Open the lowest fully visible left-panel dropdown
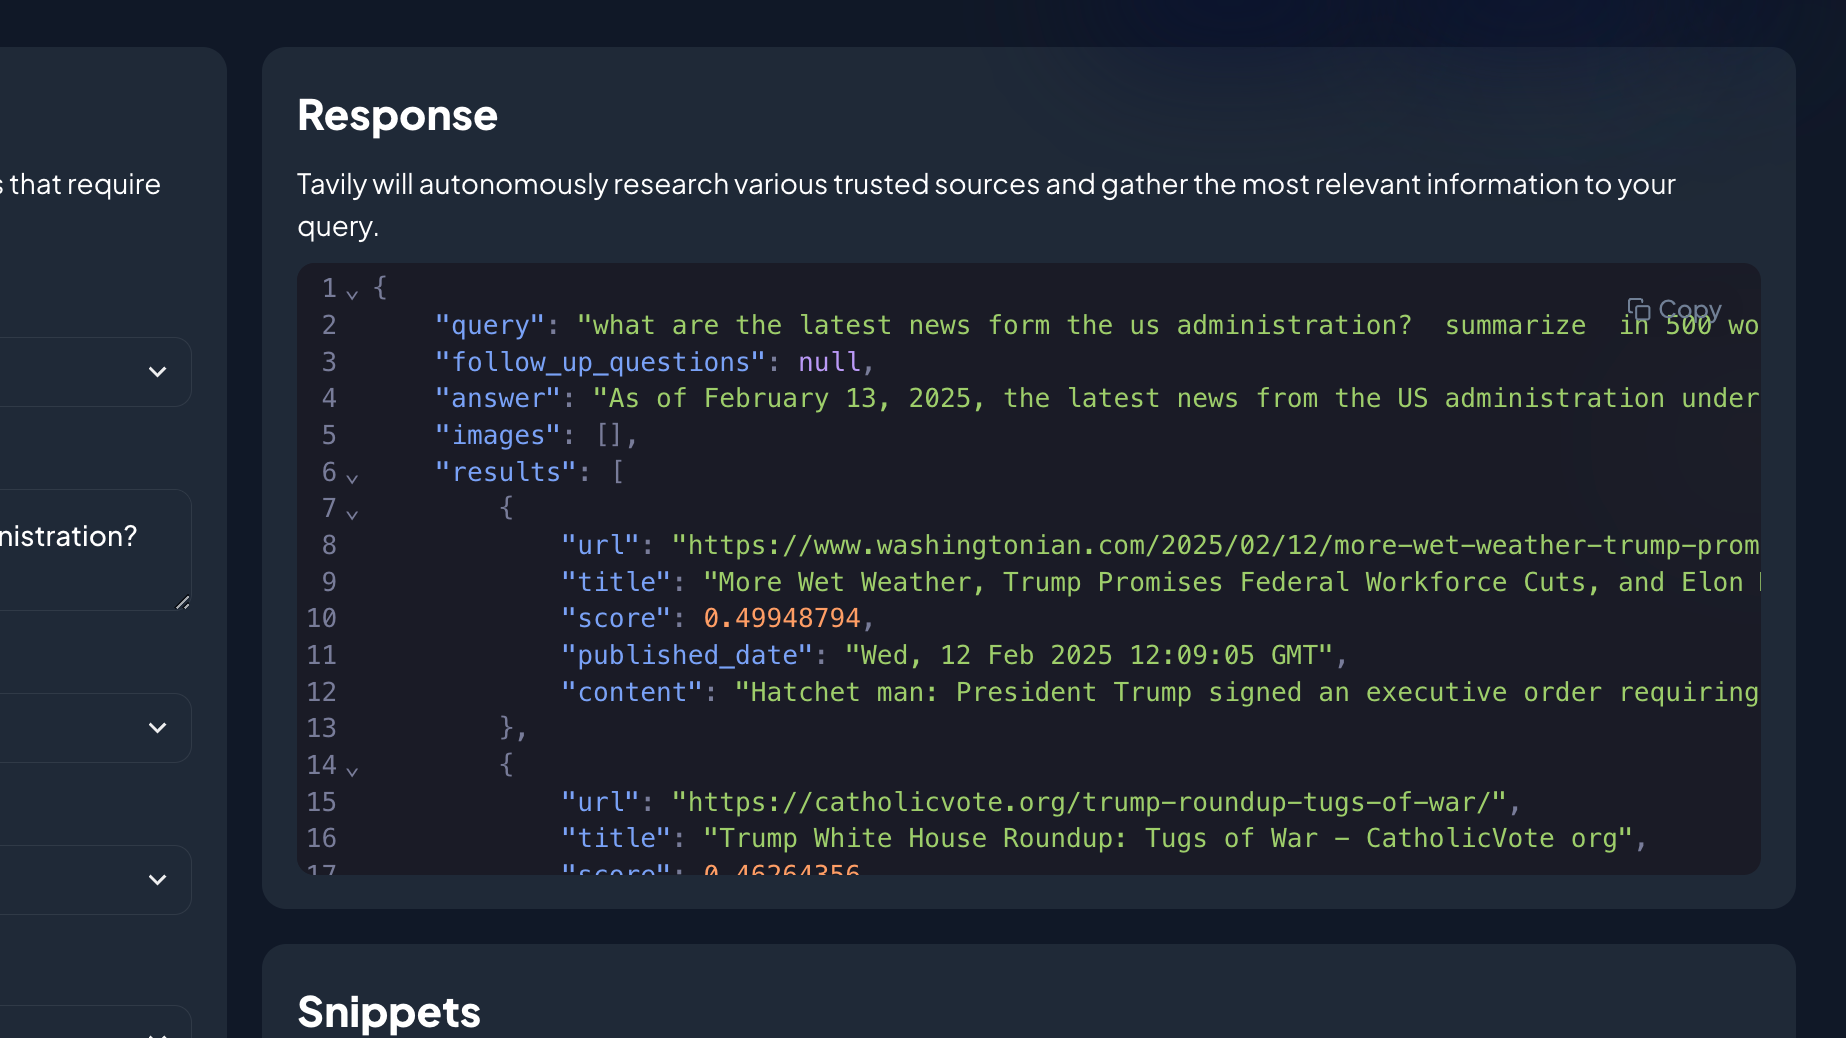Image resolution: width=1846 pixels, height=1038 pixels. pos(95,880)
